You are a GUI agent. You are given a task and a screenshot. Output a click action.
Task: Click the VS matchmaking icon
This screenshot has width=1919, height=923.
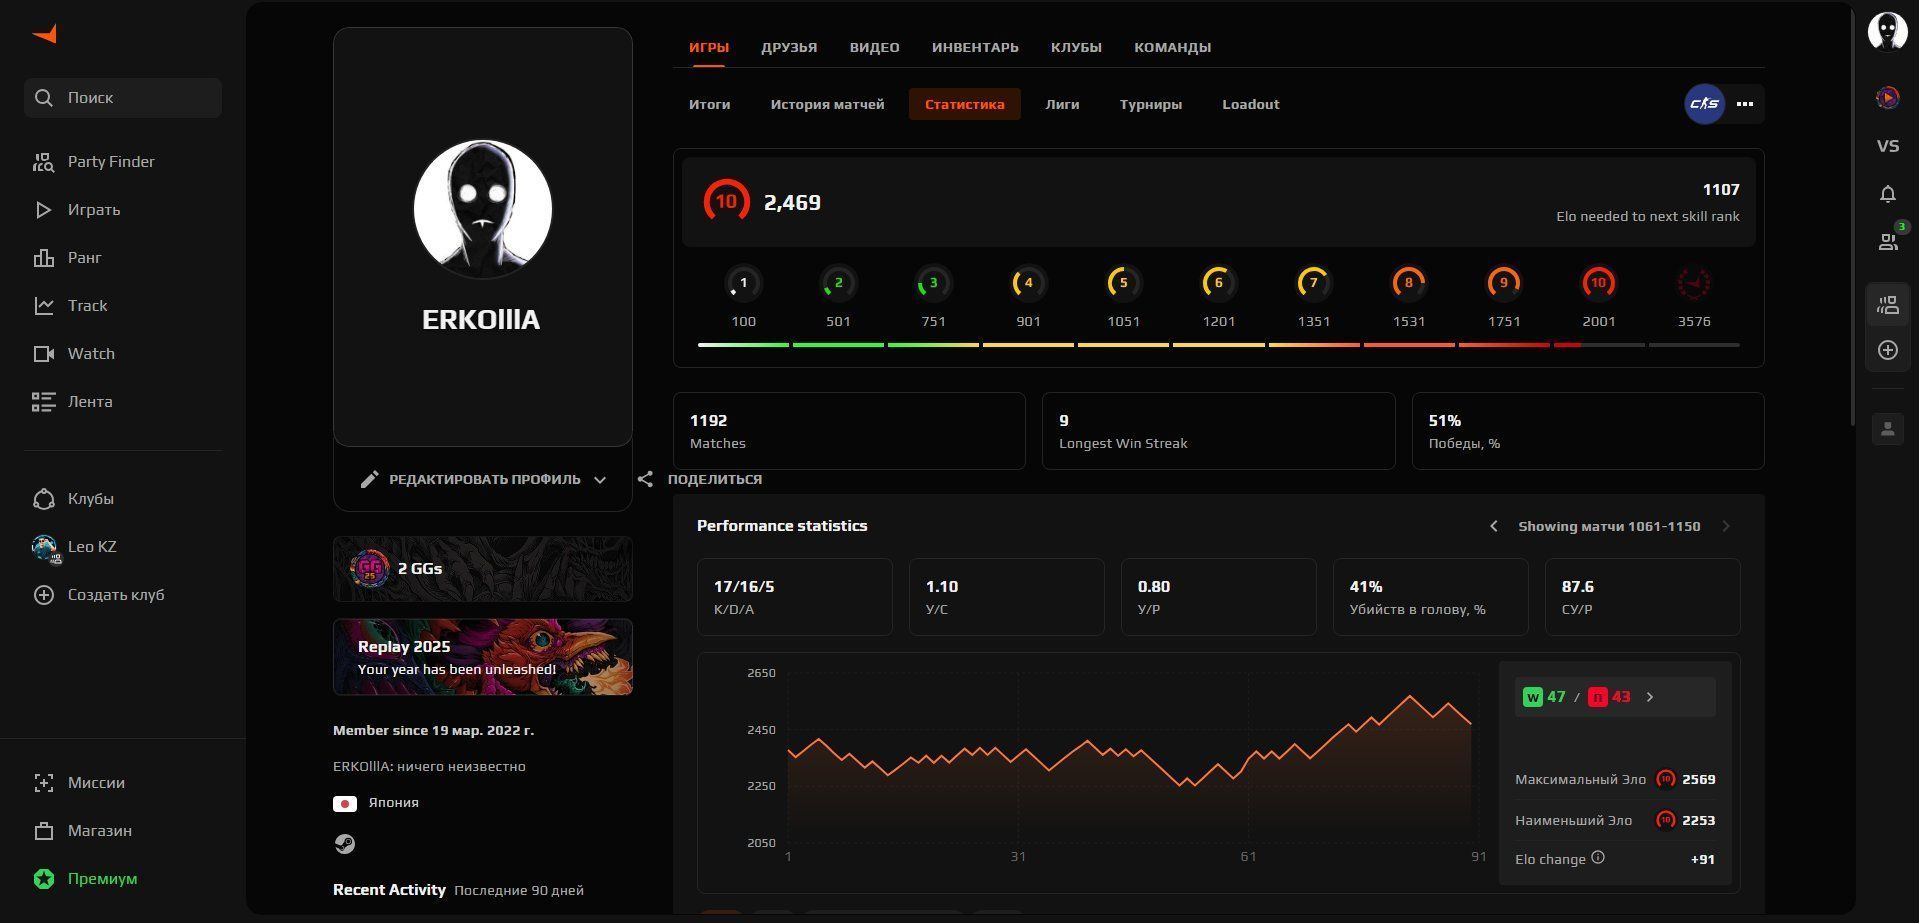pyautogui.click(x=1887, y=146)
